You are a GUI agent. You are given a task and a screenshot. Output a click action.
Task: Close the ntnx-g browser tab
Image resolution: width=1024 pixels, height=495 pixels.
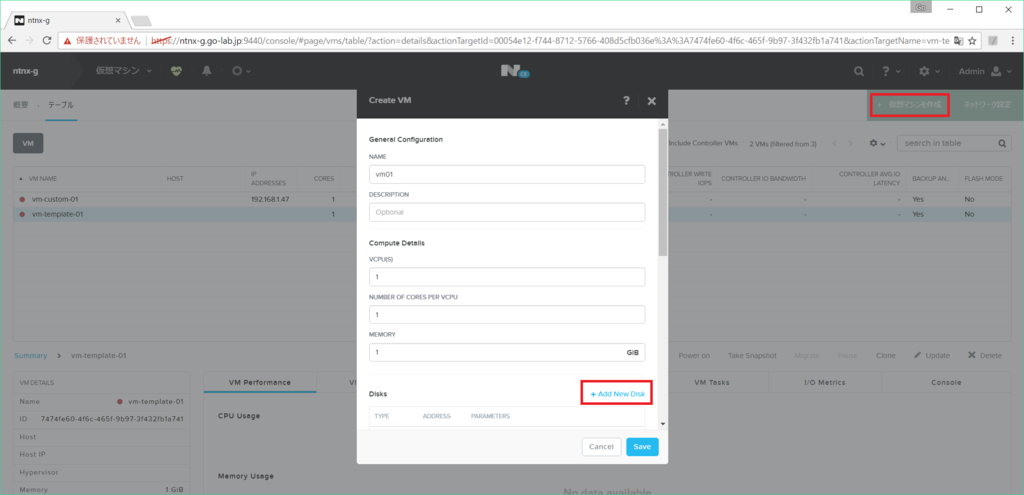(x=118, y=20)
